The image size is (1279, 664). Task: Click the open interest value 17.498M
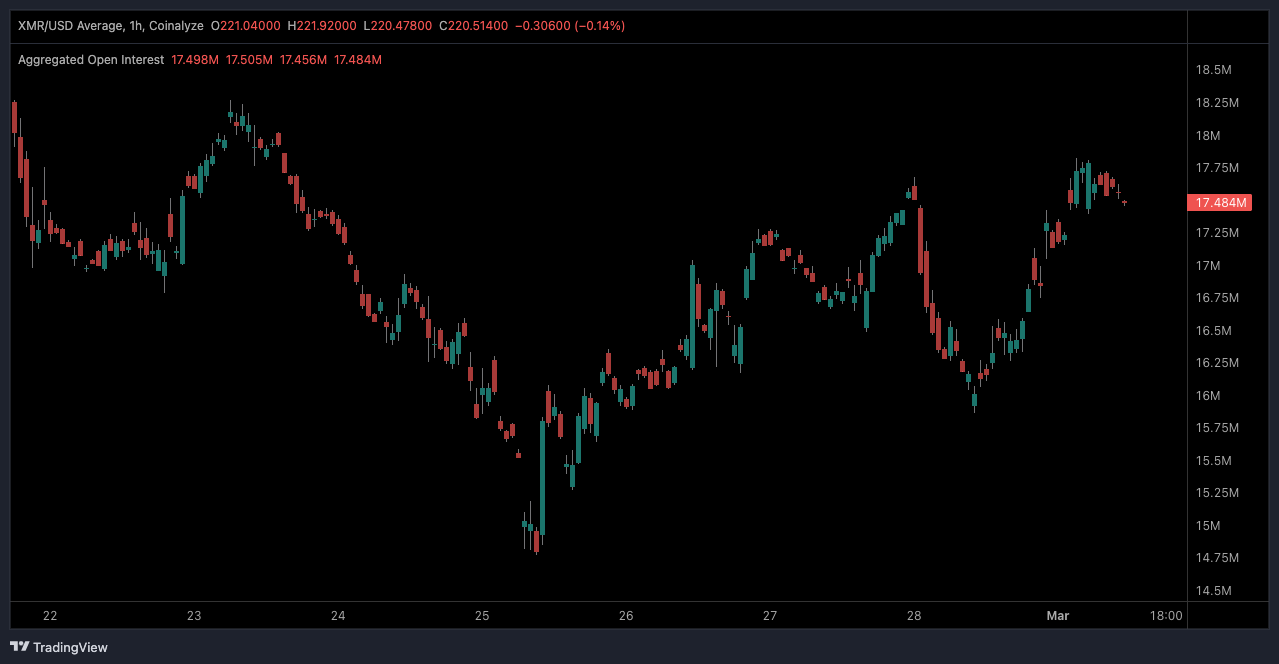pos(195,60)
